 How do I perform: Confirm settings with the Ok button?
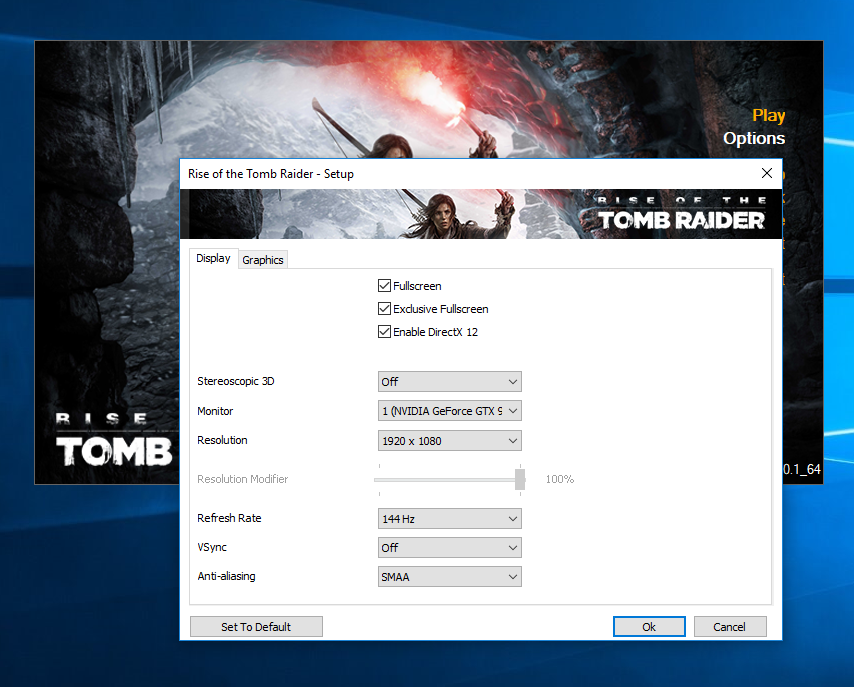[x=649, y=627]
